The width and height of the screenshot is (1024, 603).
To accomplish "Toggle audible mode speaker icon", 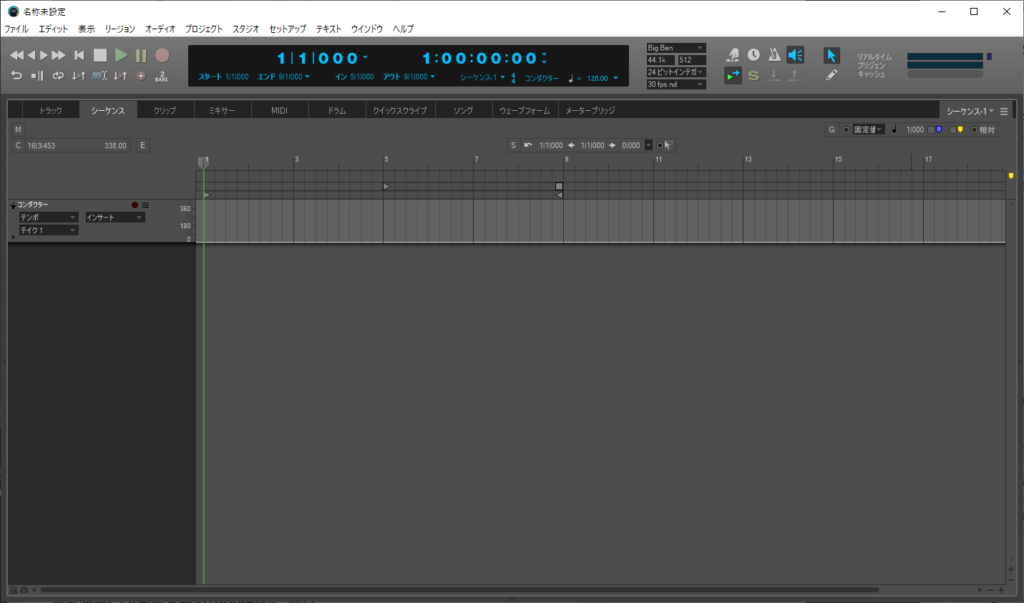I will (795, 55).
